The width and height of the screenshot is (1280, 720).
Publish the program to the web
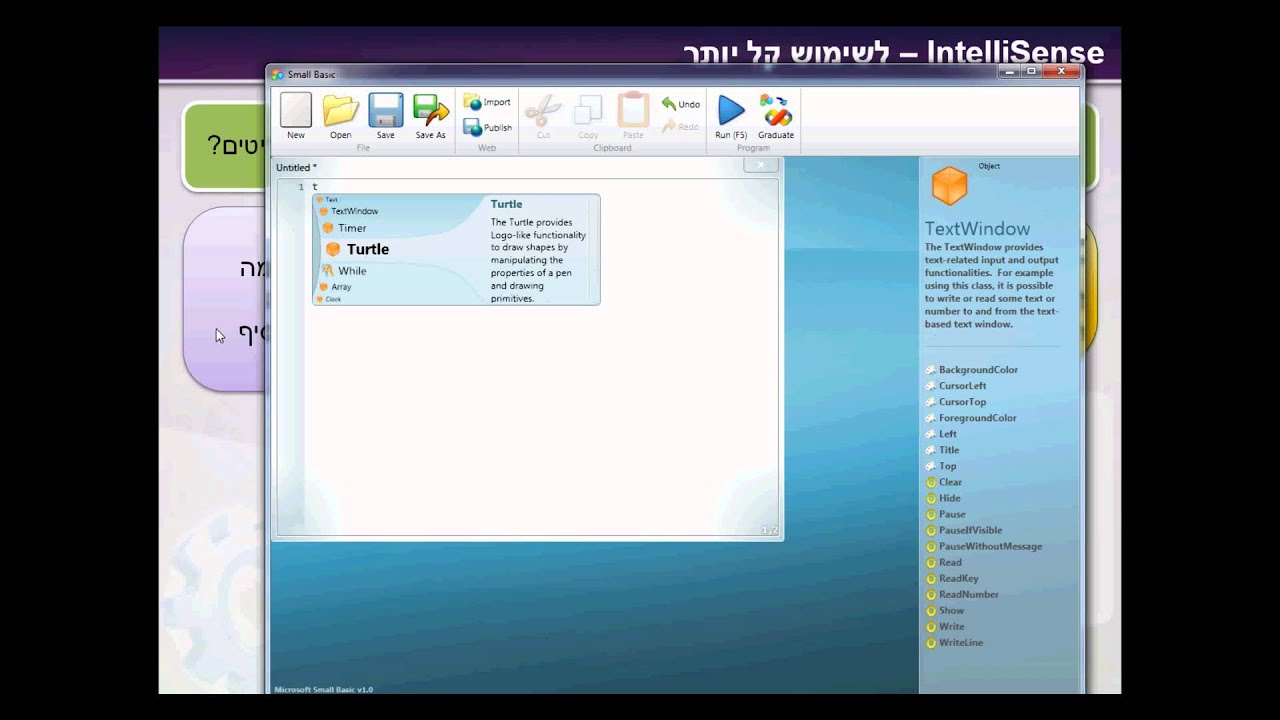488,128
